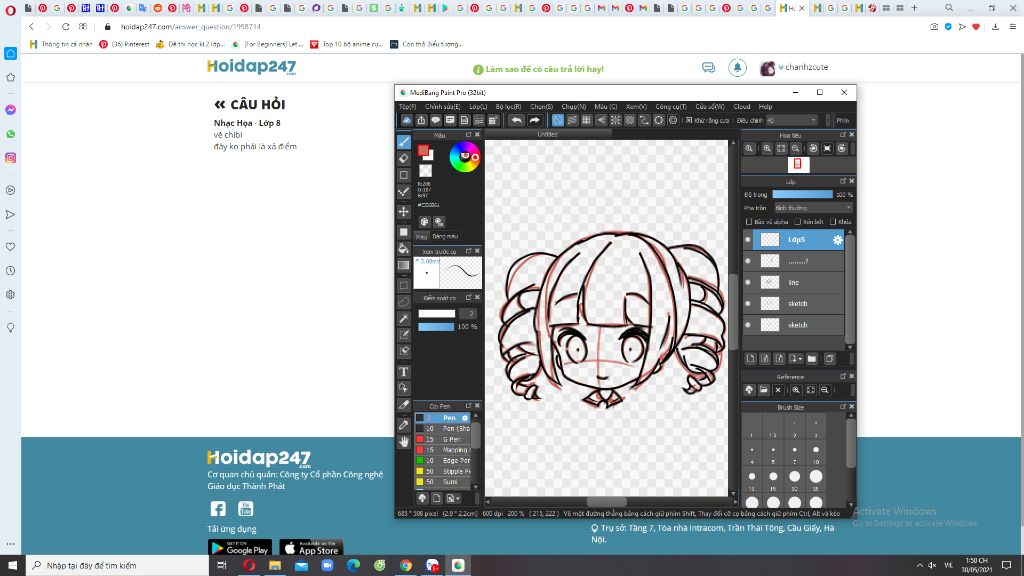Open Chrome from the Windows taskbar

(x=406, y=566)
